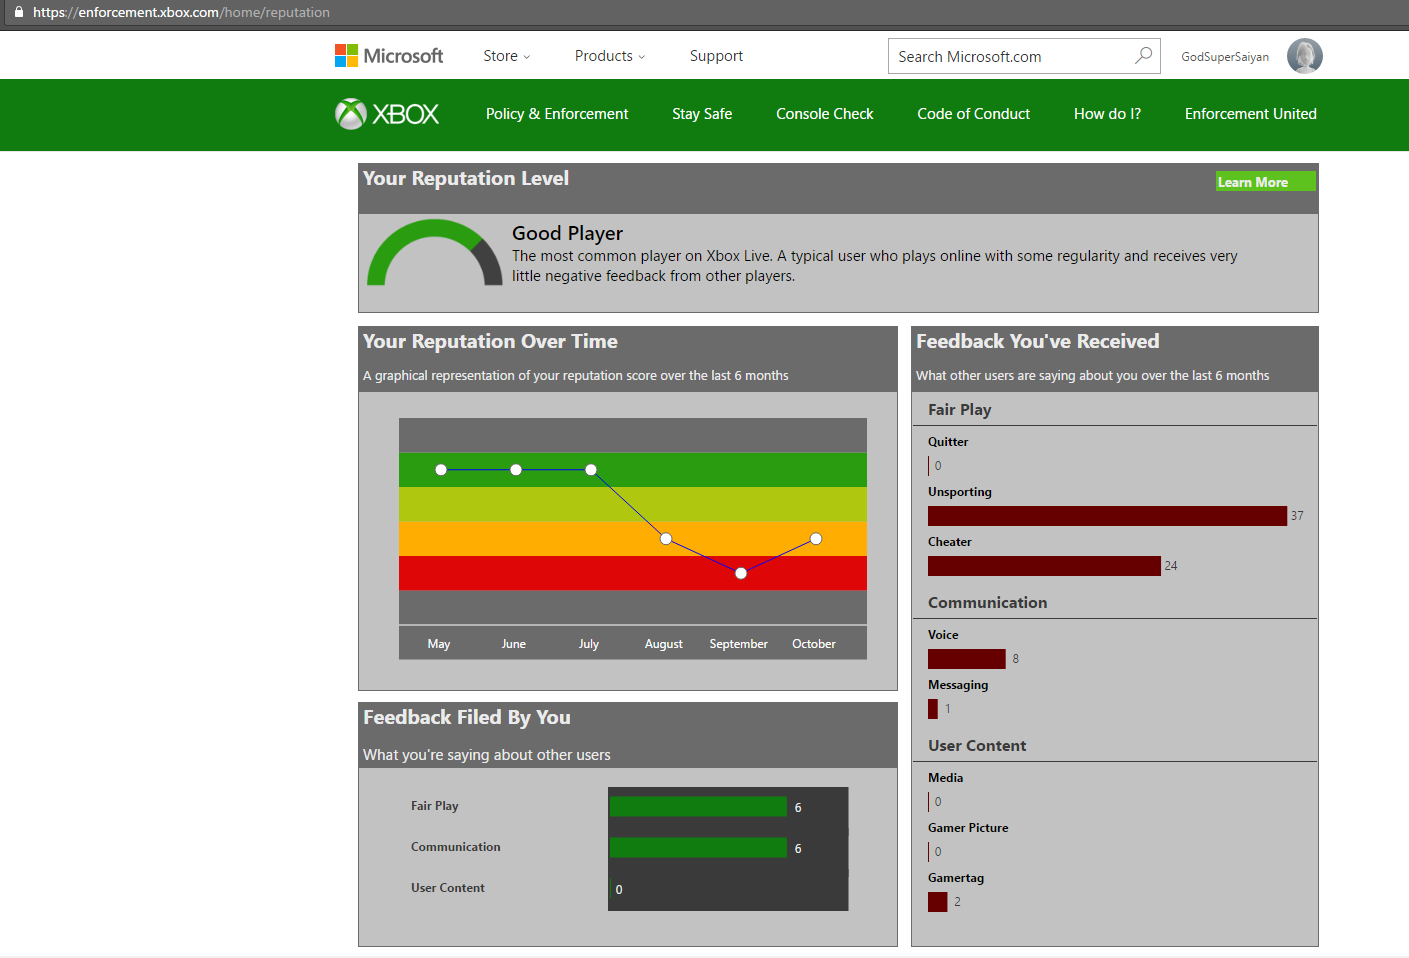The height and width of the screenshot is (958, 1409).
Task: Click the Voice feedback bar
Action: coord(967,659)
